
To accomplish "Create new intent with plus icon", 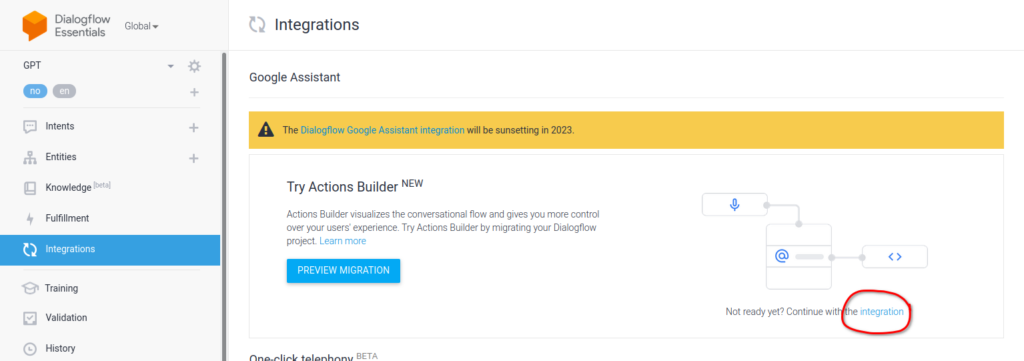I will (x=193, y=127).
